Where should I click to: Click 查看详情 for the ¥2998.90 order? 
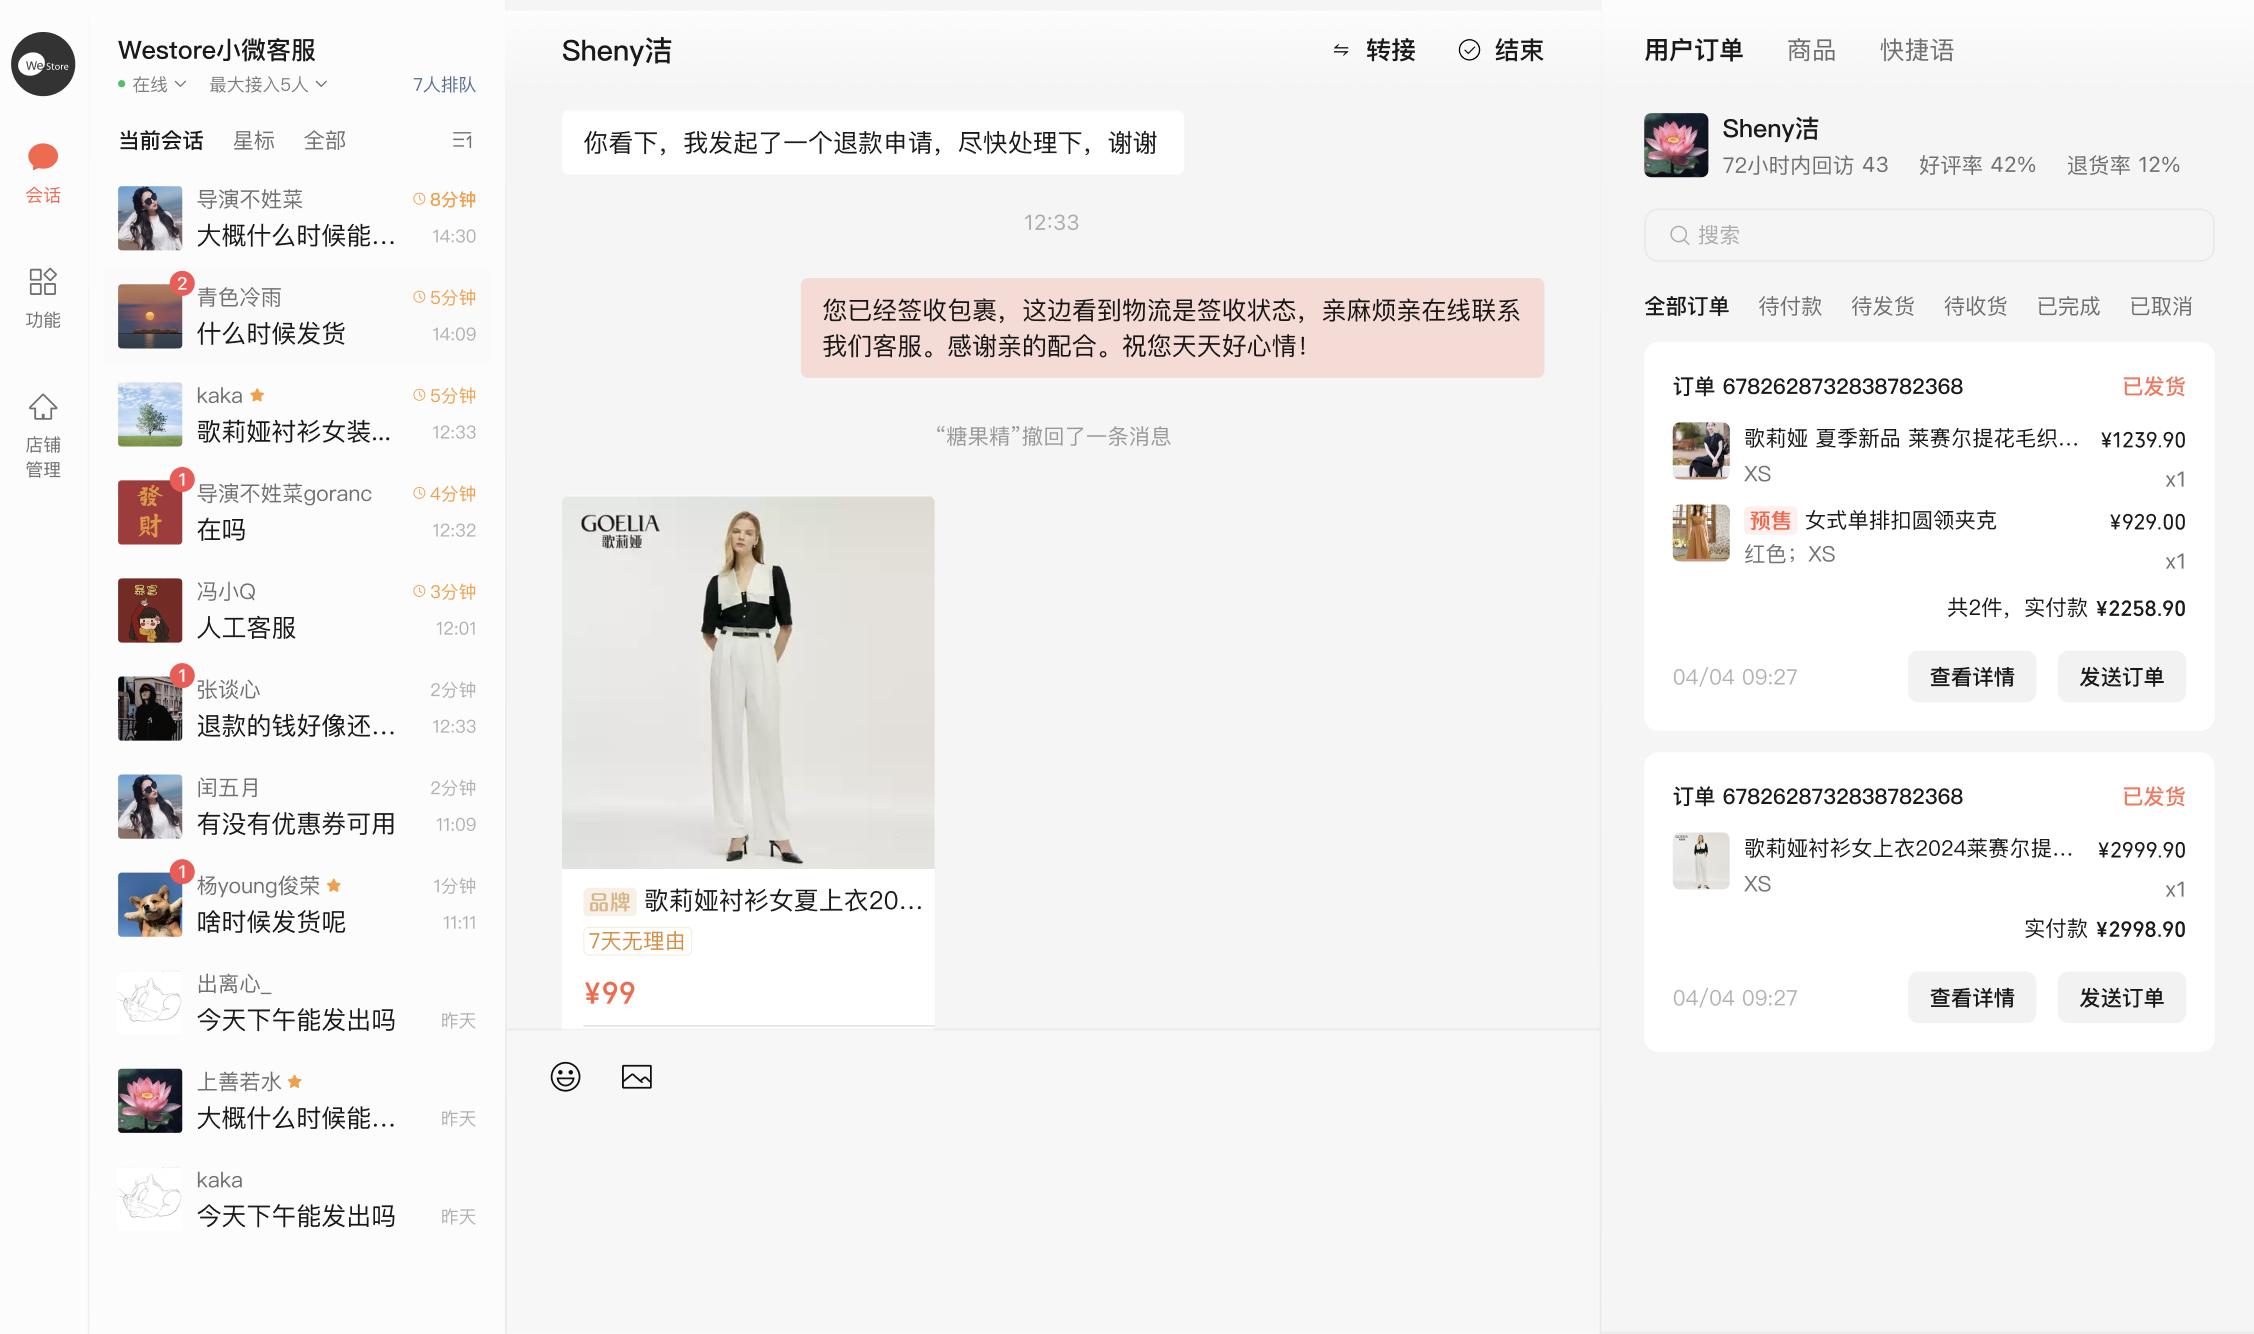pos(1971,997)
